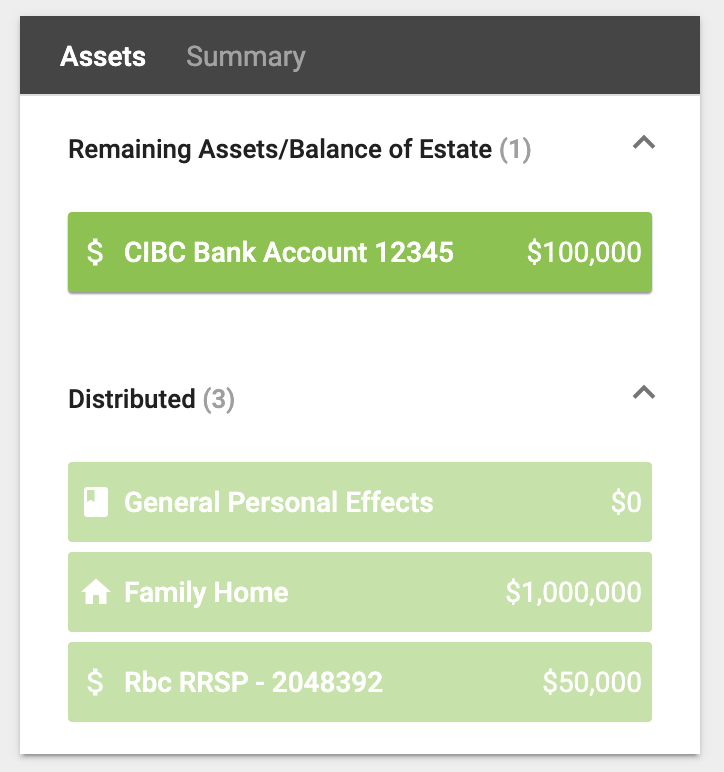Click the $50,000 value on Rbc RRSP
The image size is (724, 772).
pos(592,682)
